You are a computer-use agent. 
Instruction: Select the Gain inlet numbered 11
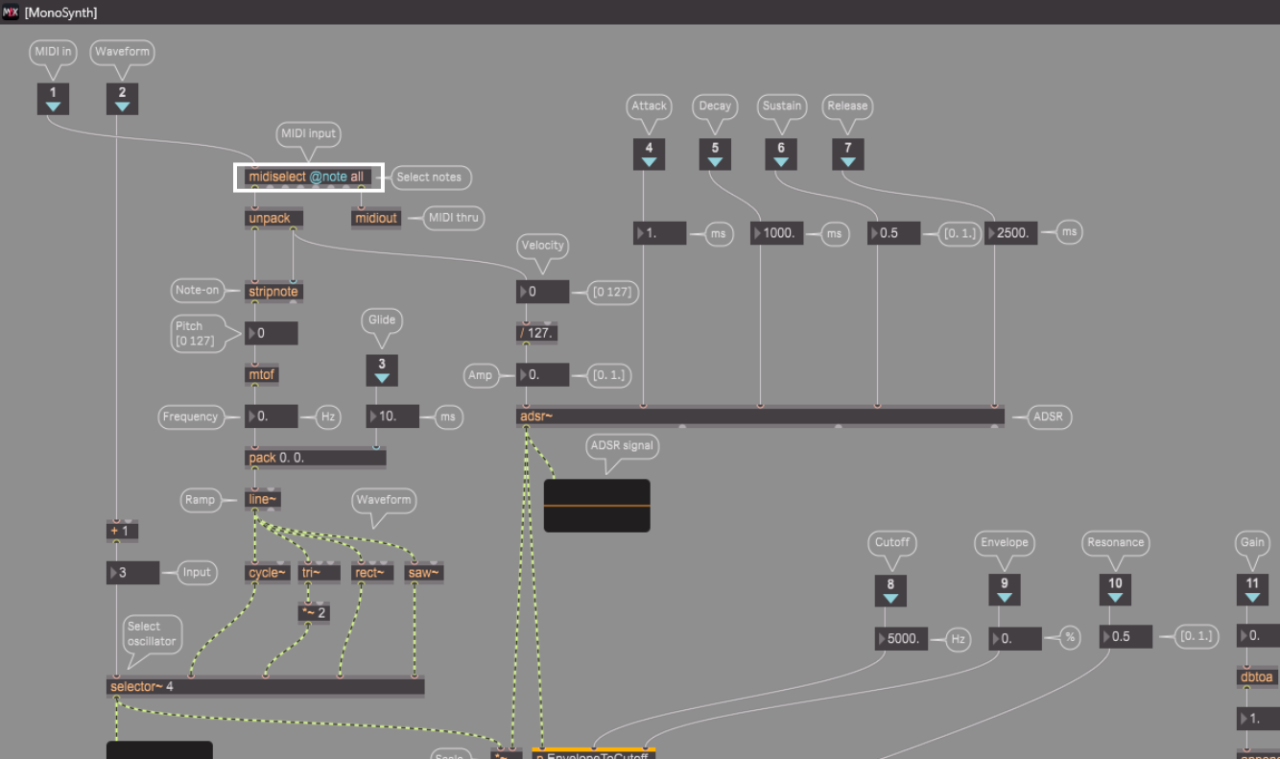coord(1252,590)
